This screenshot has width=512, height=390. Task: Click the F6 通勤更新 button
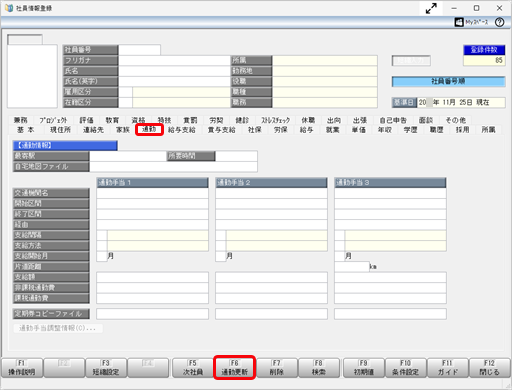point(235,368)
